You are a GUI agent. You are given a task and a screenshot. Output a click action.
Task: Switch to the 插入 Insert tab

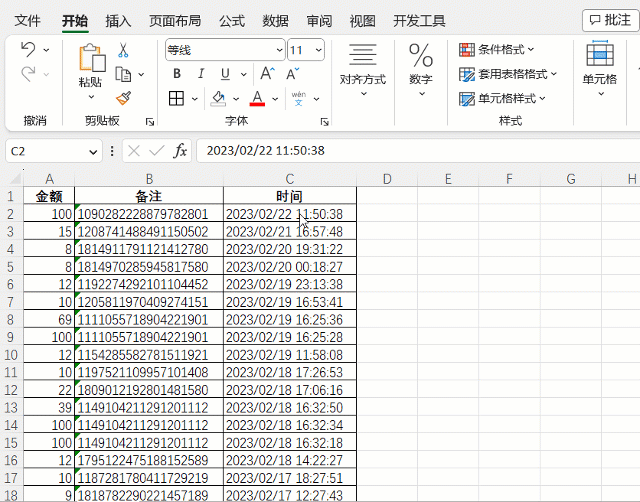coord(118,20)
